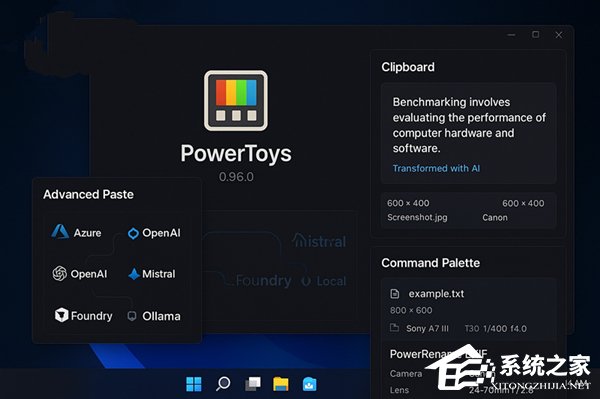This screenshot has width=600, height=399.
Task: Launch File Explorer from taskbar
Action: [280, 384]
